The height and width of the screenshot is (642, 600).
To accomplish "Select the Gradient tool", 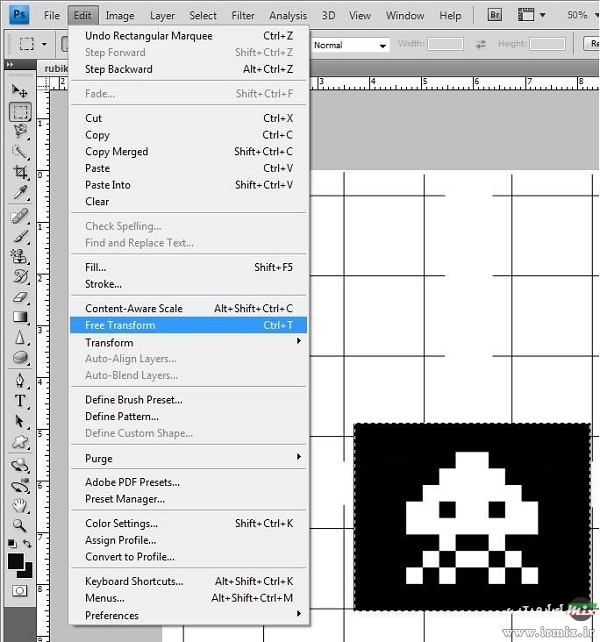I will (20, 317).
